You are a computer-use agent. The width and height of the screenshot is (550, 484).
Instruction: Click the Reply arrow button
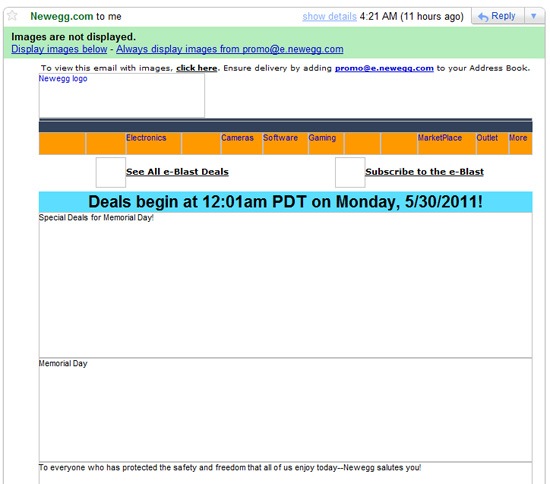pos(498,16)
